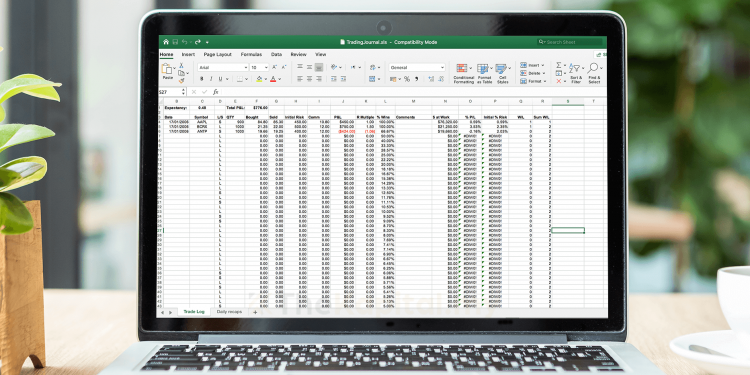Open Cell Styles gallery
Viewport: 750px width, 375px height.
(502, 73)
